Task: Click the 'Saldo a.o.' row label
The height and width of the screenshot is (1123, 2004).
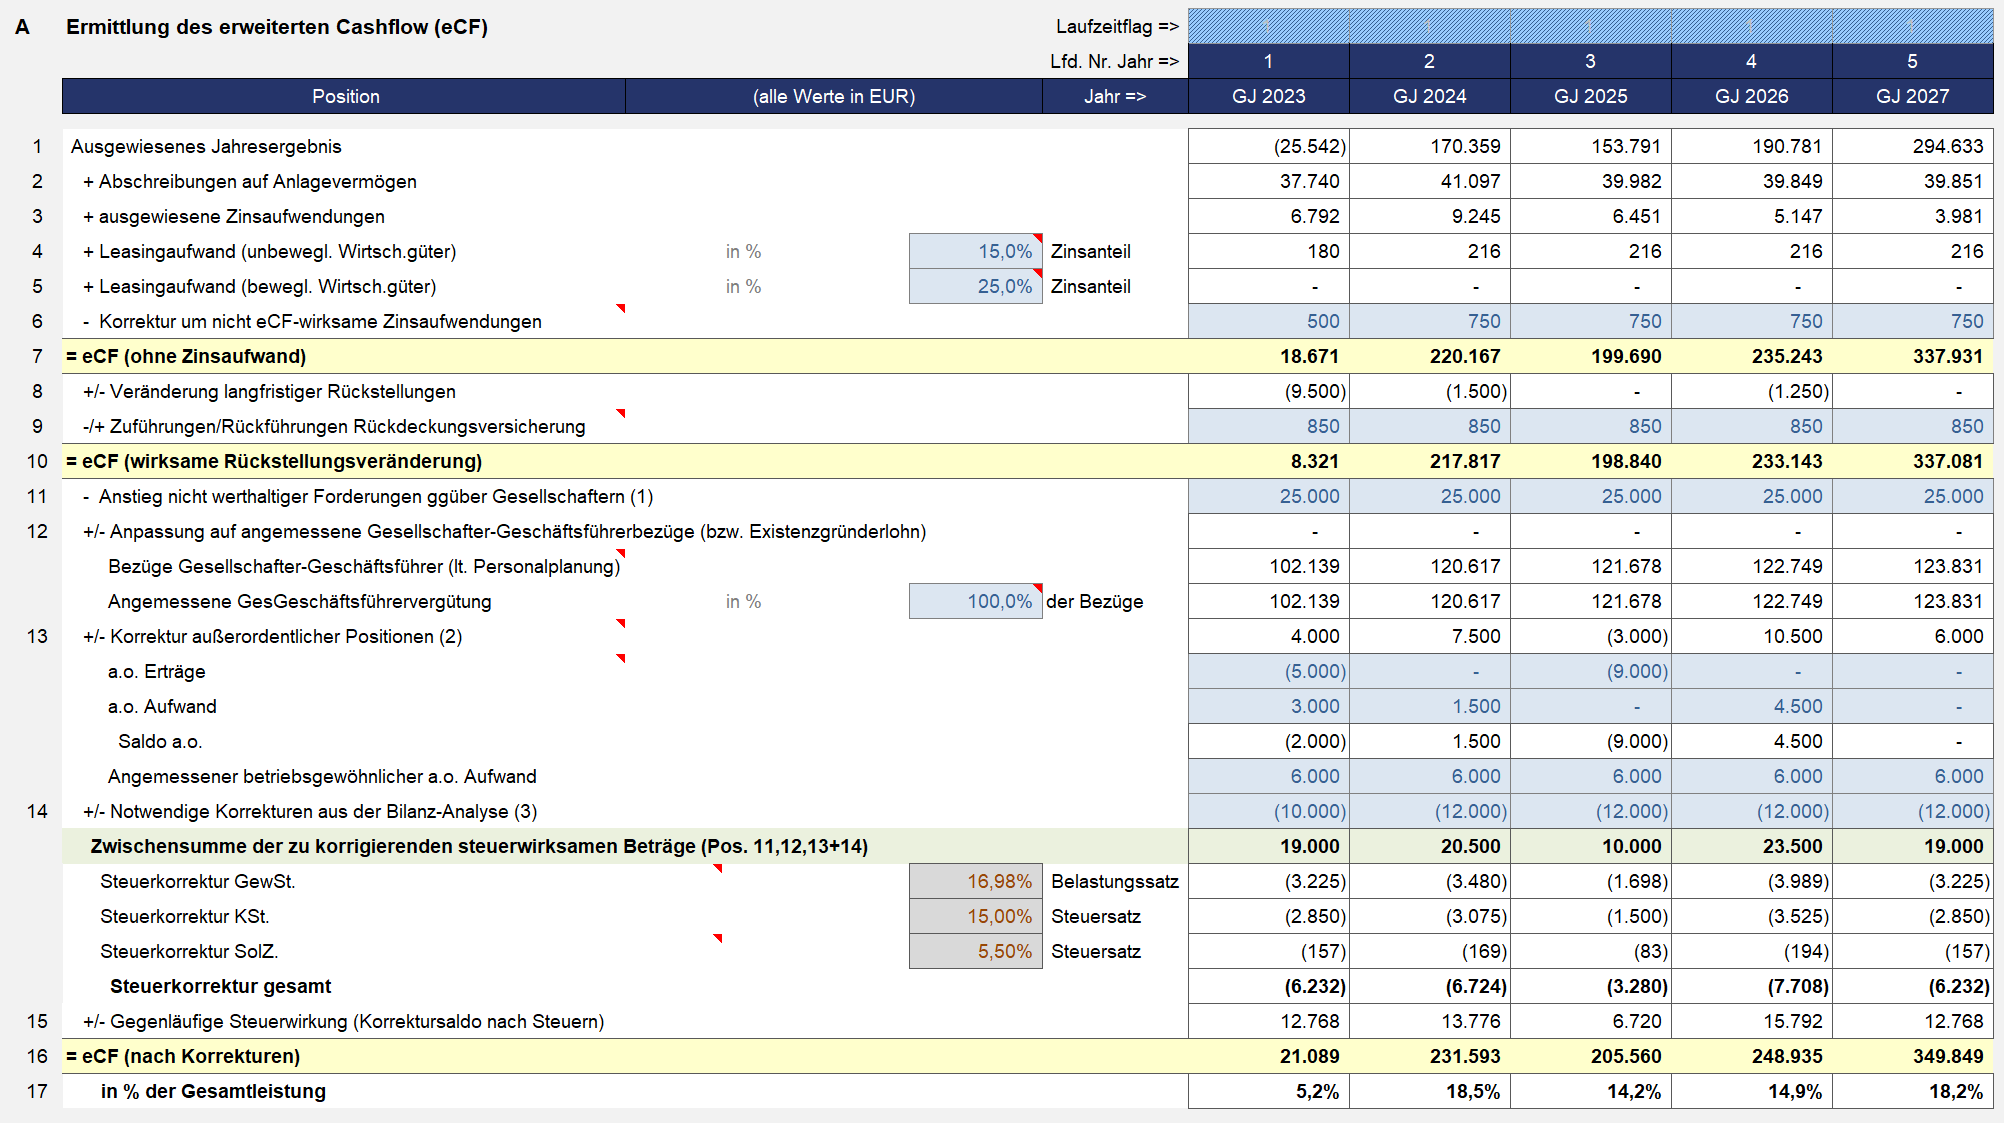Action: coord(160,741)
